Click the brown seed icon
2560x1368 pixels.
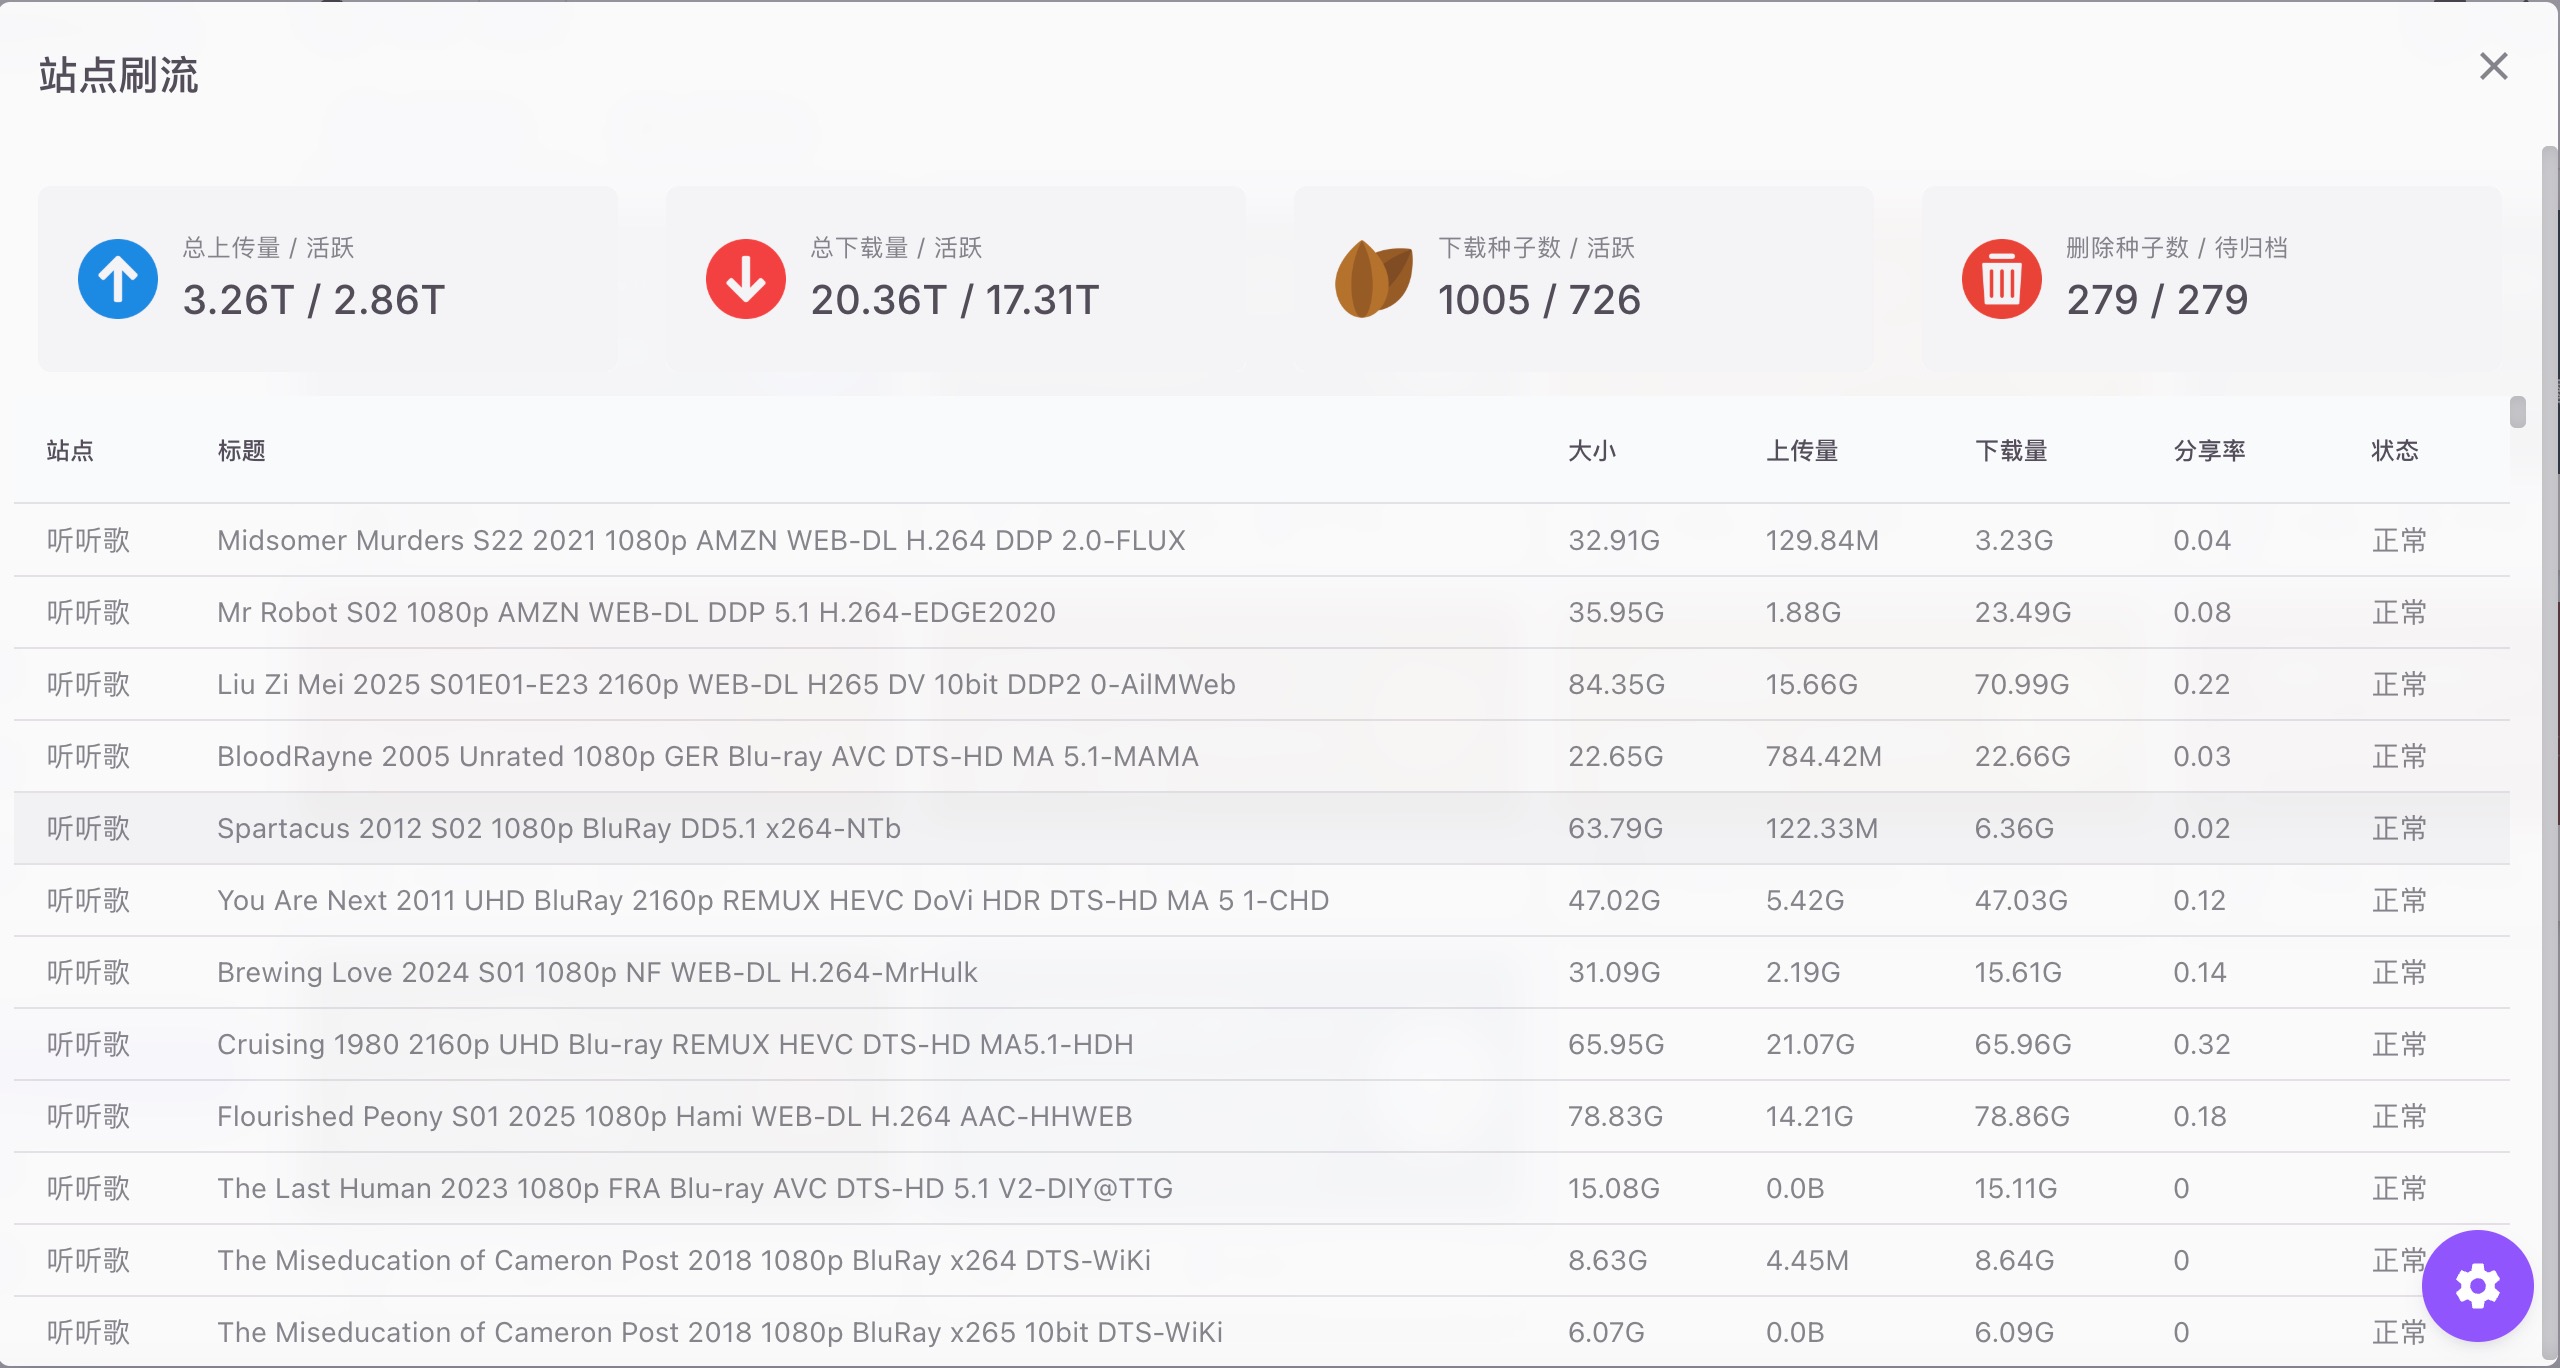click(1374, 279)
